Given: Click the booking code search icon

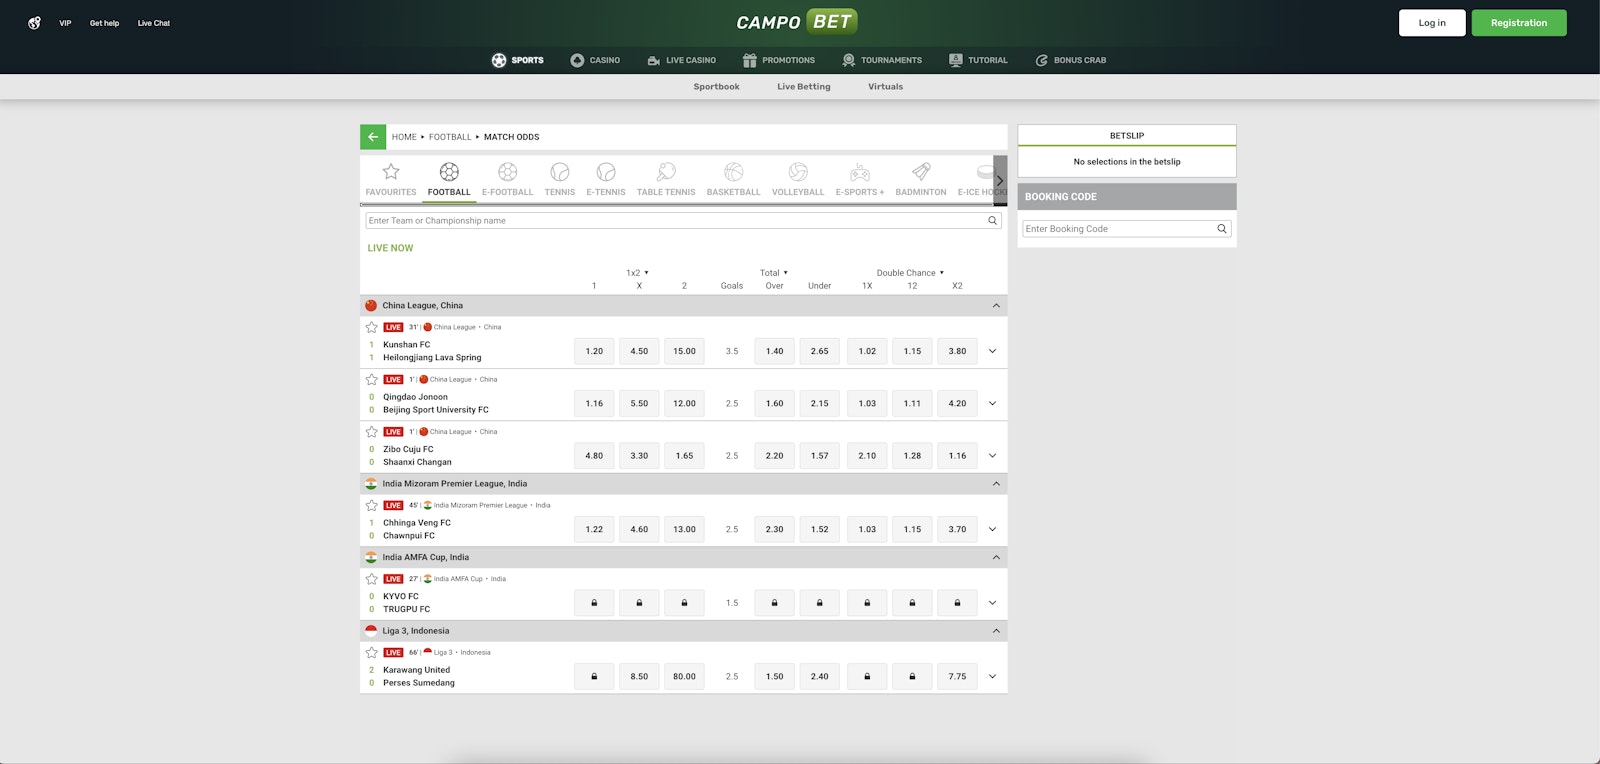Looking at the screenshot, I should [x=1221, y=229].
